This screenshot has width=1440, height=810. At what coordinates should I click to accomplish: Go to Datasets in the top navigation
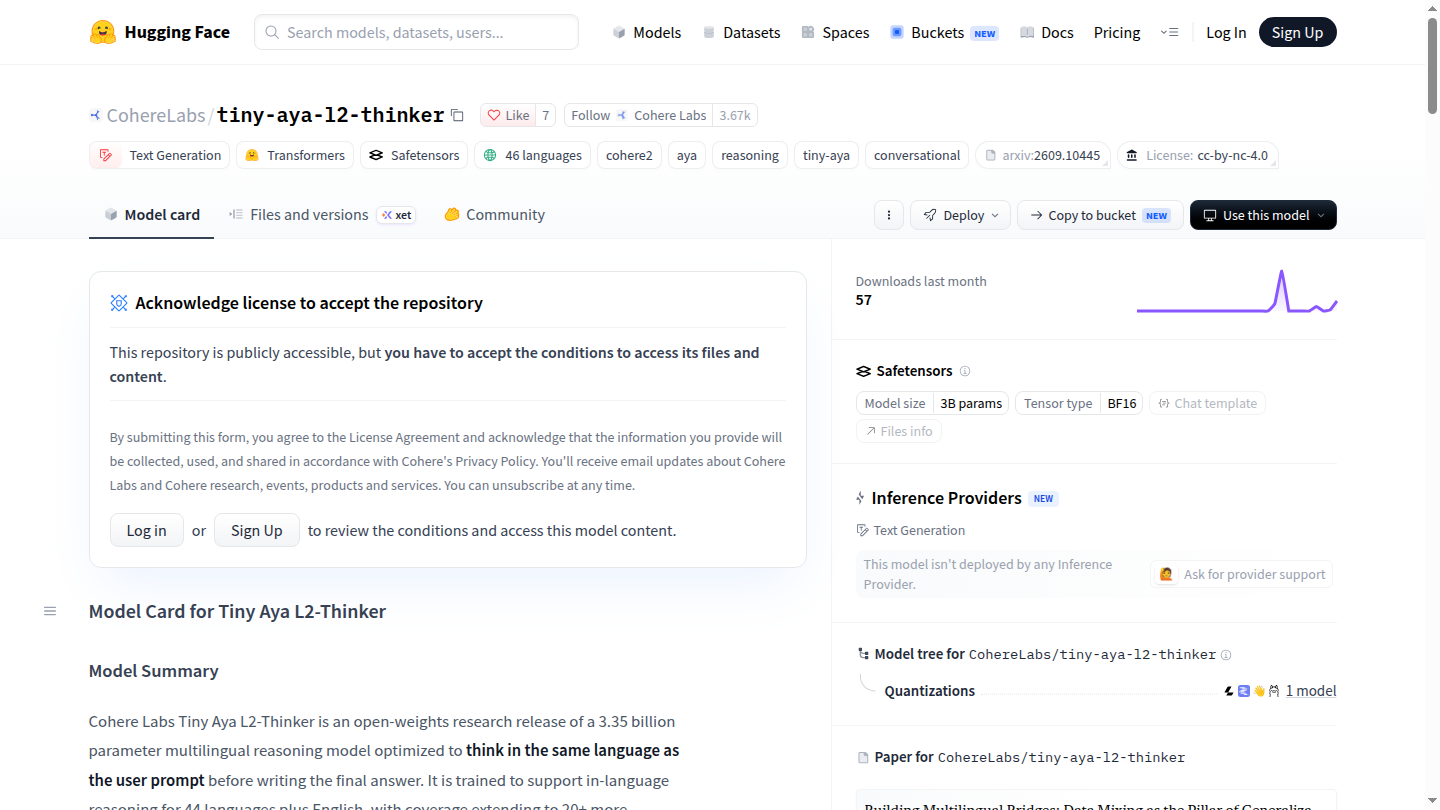pyautogui.click(x=741, y=32)
